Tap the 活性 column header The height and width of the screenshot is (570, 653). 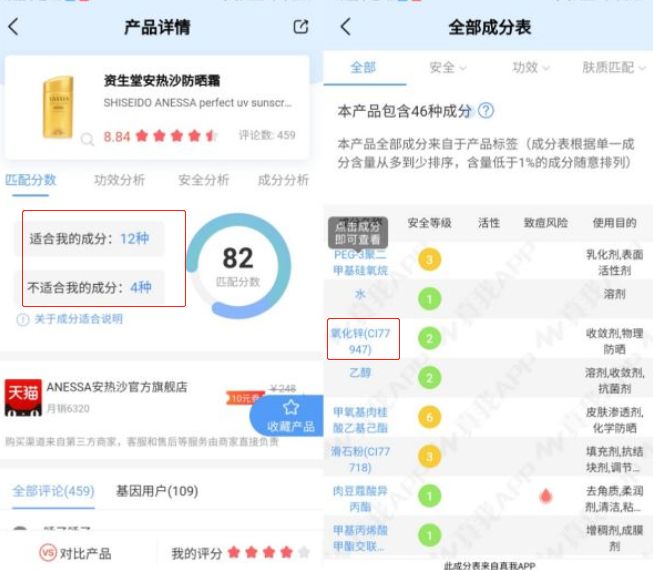489,223
